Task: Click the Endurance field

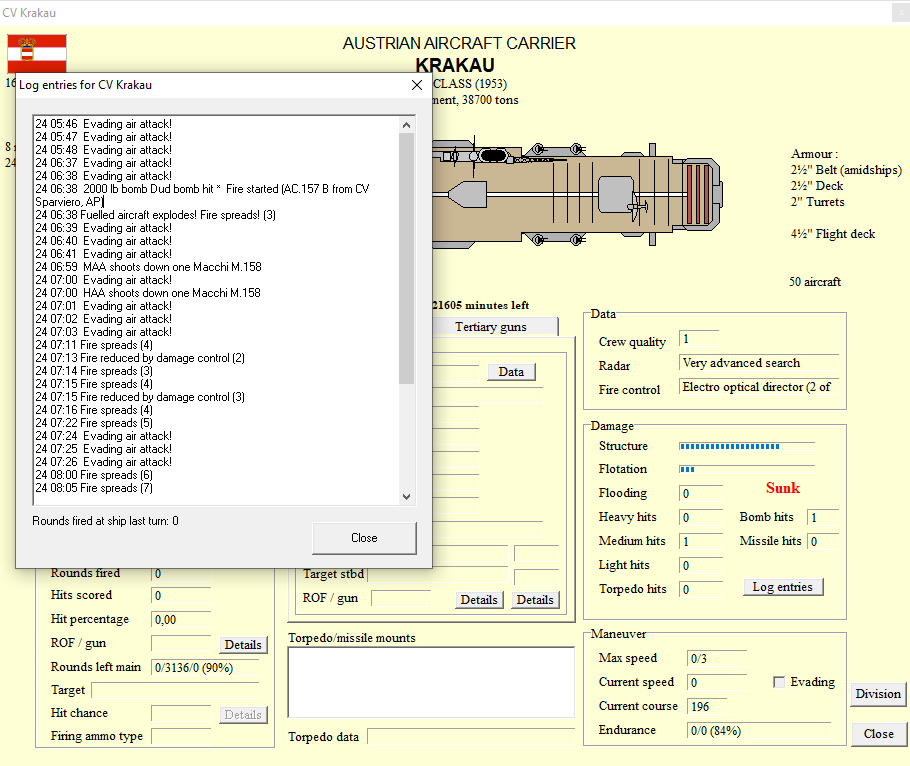Action: tap(759, 731)
